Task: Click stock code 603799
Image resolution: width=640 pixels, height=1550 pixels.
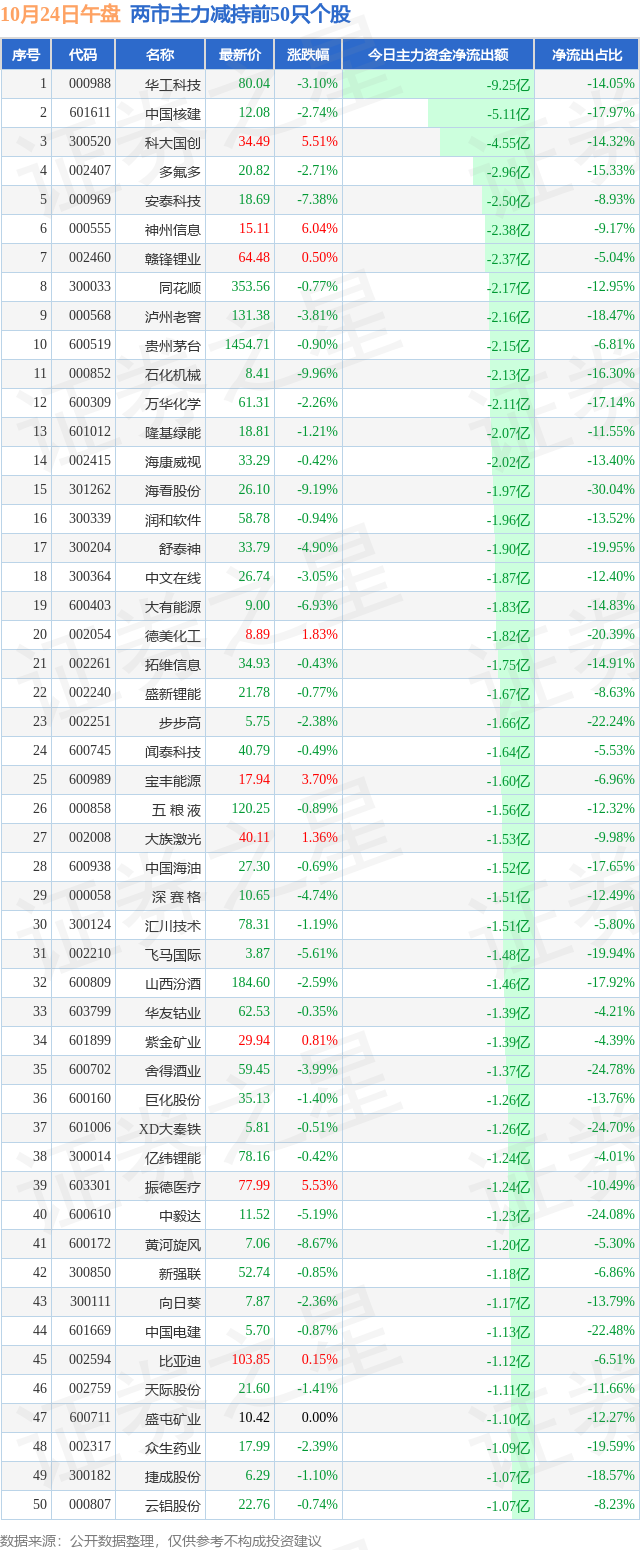Action: [x=90, y=1012]
